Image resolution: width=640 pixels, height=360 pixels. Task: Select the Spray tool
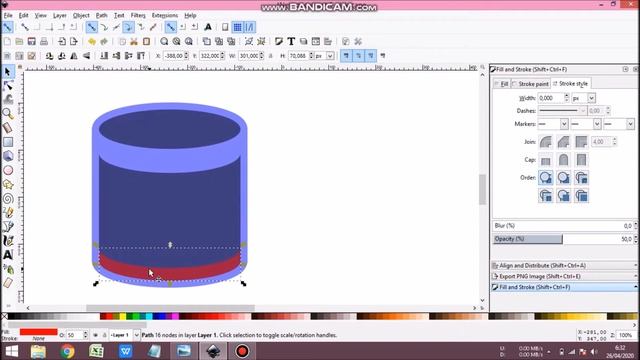(x=8, y=269)
